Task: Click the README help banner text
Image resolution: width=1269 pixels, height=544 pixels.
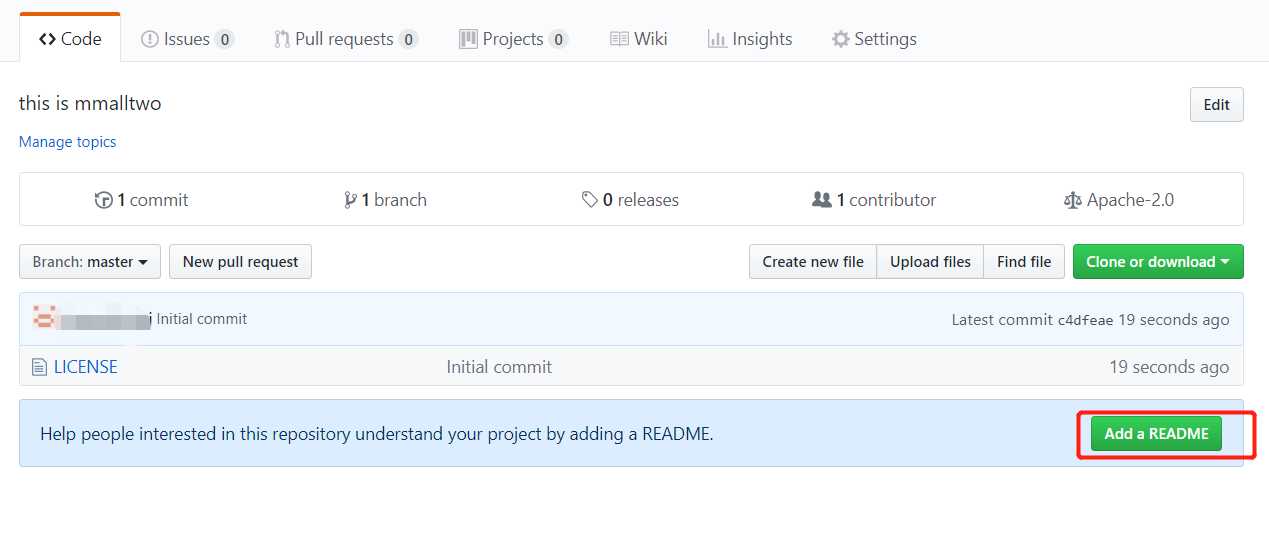Action: coord(377,434)
